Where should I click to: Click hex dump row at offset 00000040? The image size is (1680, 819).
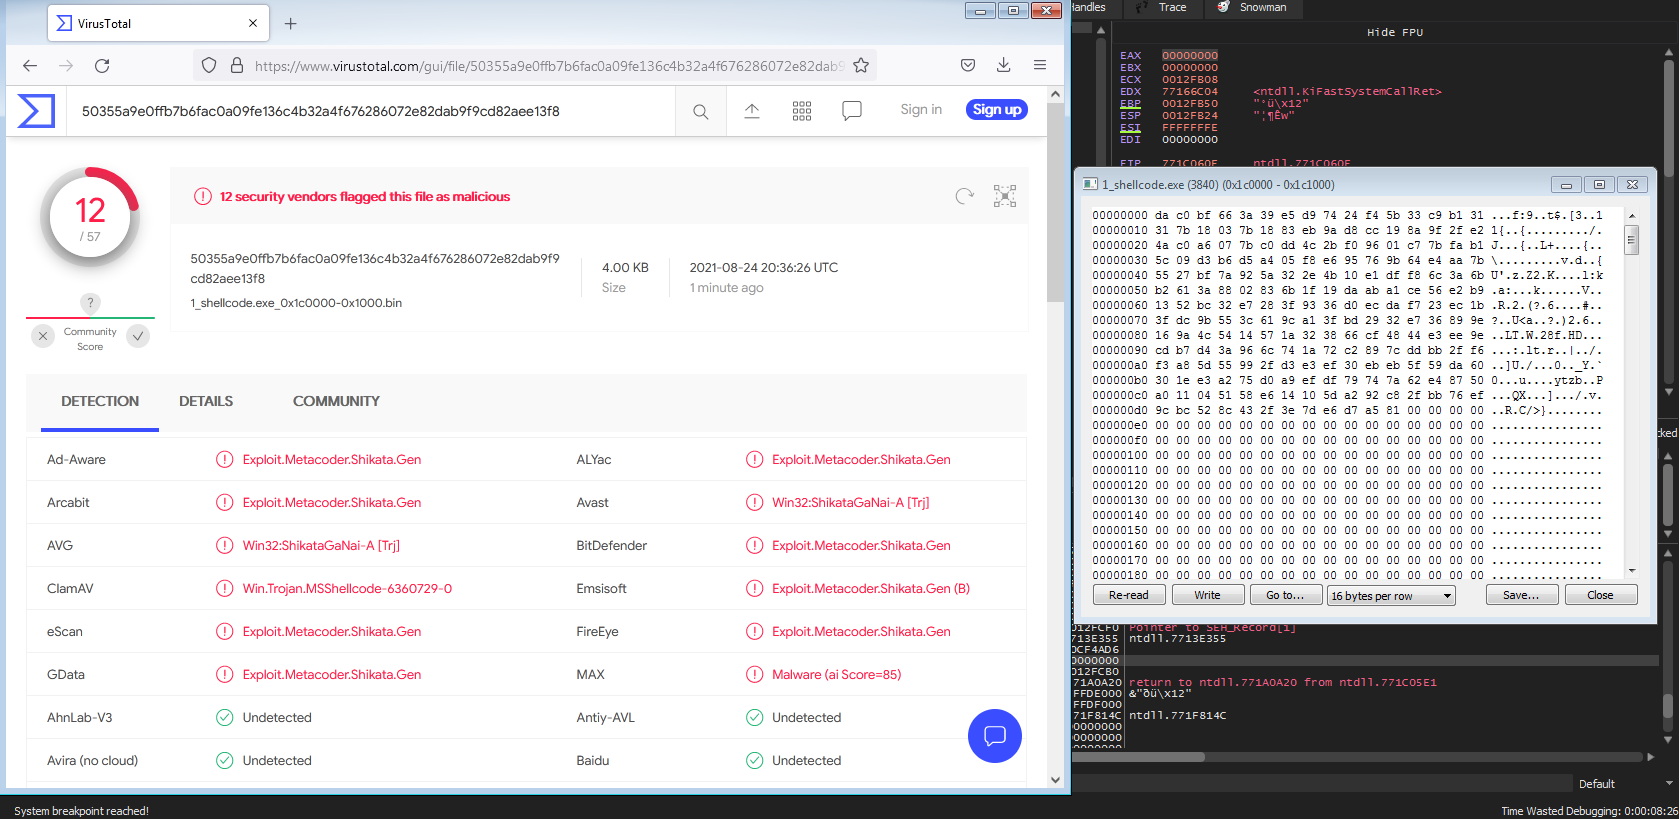tap(1347, 275)
